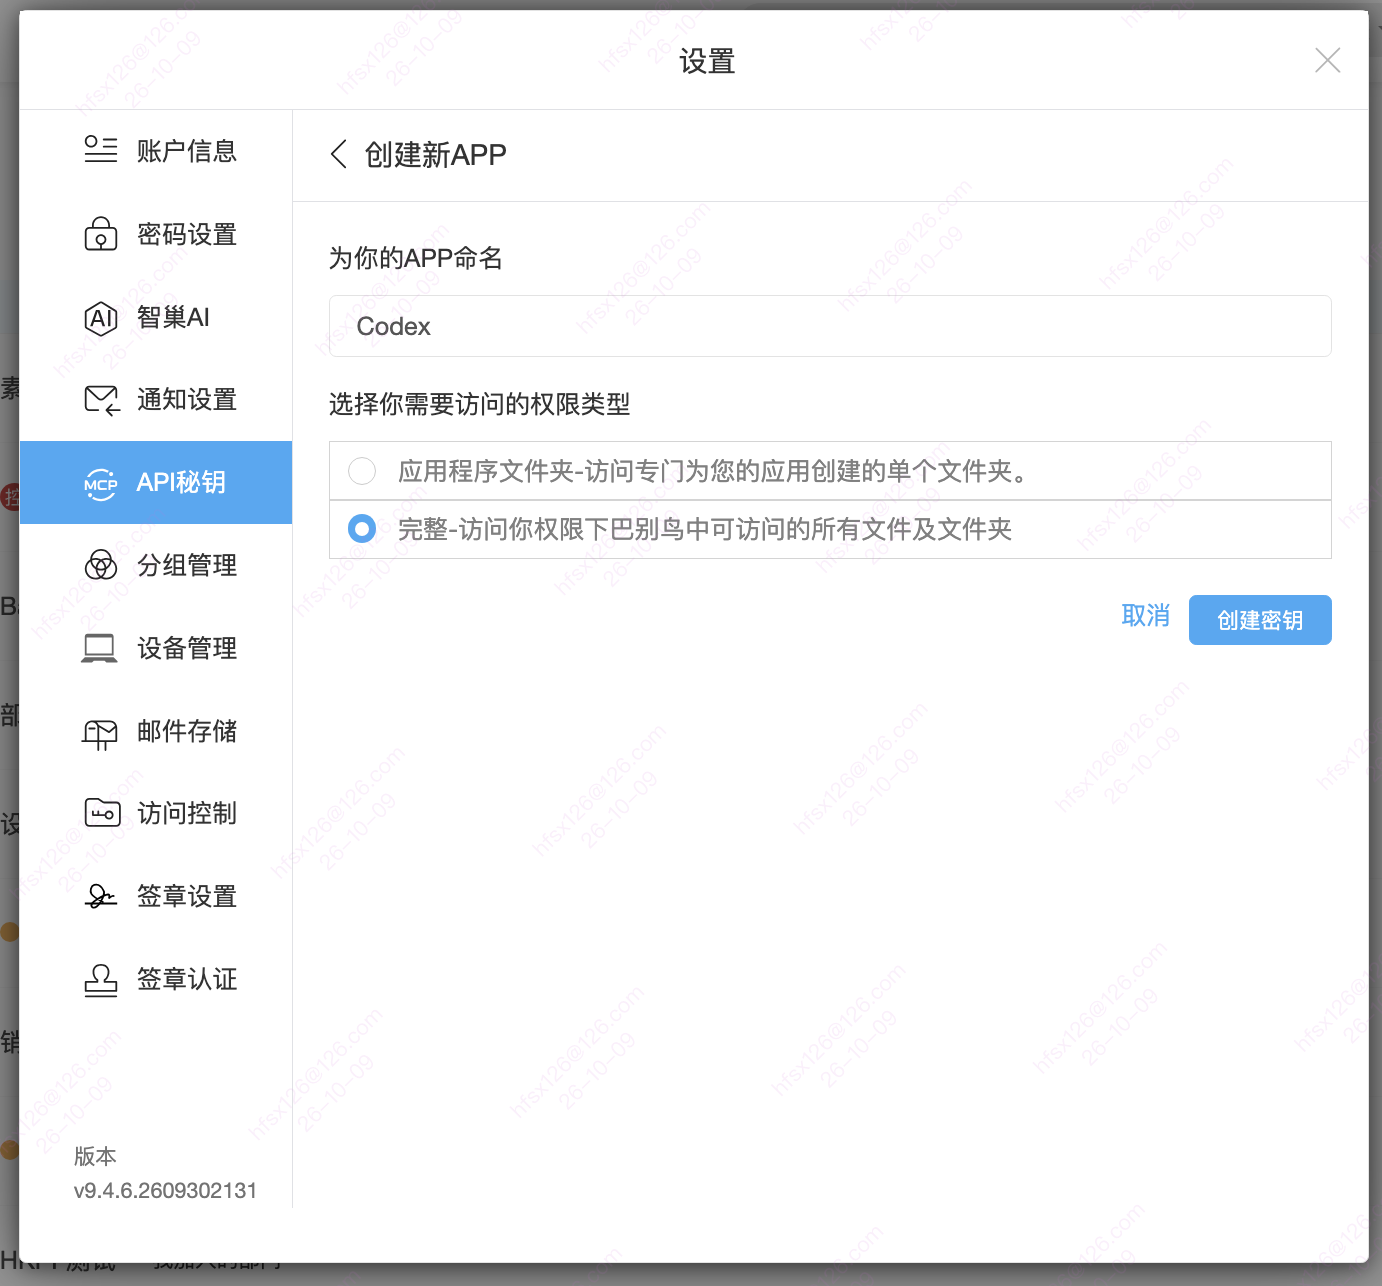The width and height of the screenshot is (1382, 1286).
Task: Click the access control folder icon
Action: pos(102,813)
